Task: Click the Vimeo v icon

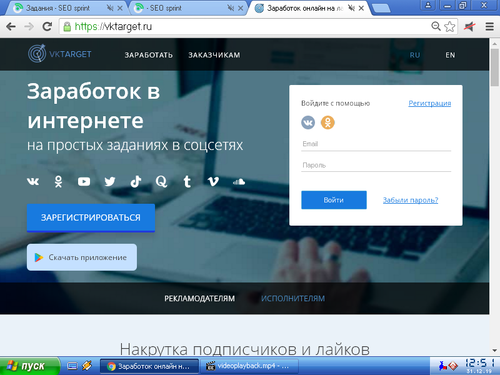Action: [213, 182]
